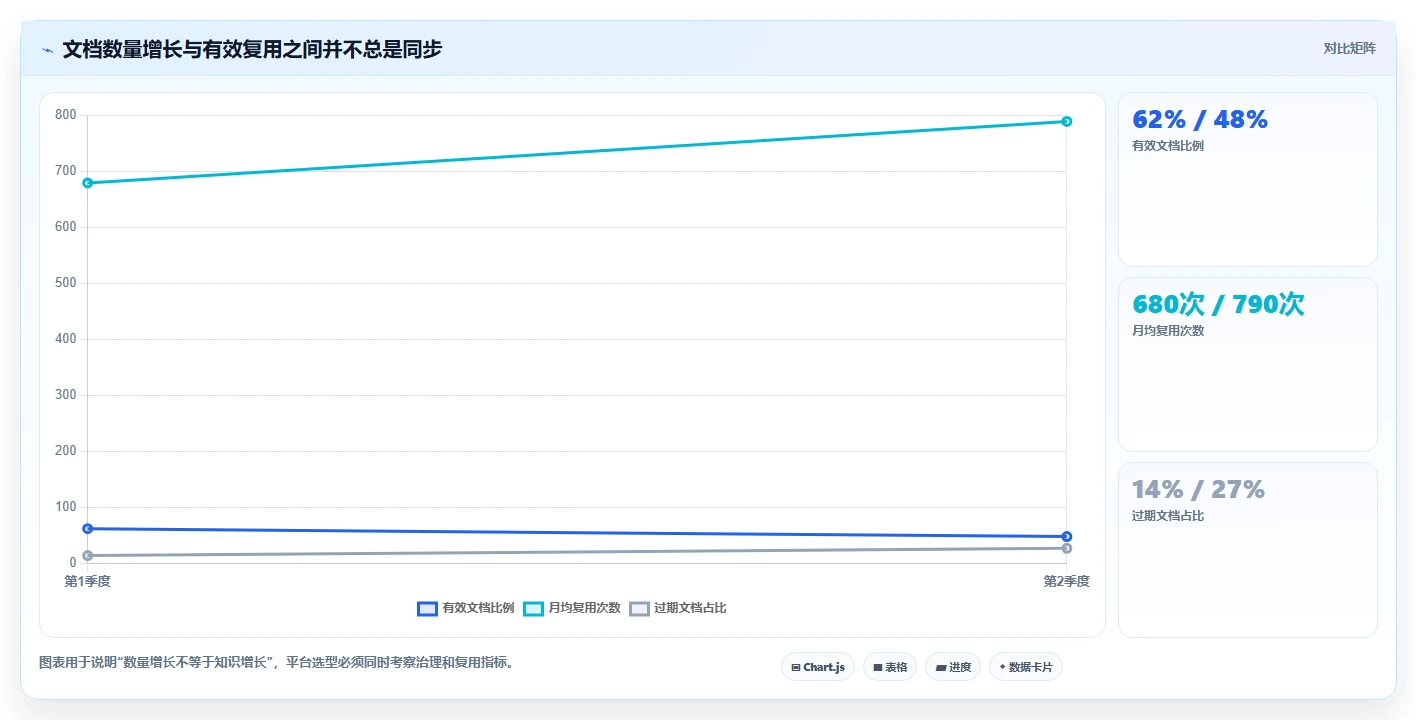
Task: Click 有效文档比例 data point at 第2季度
Action: (1067, 536)
